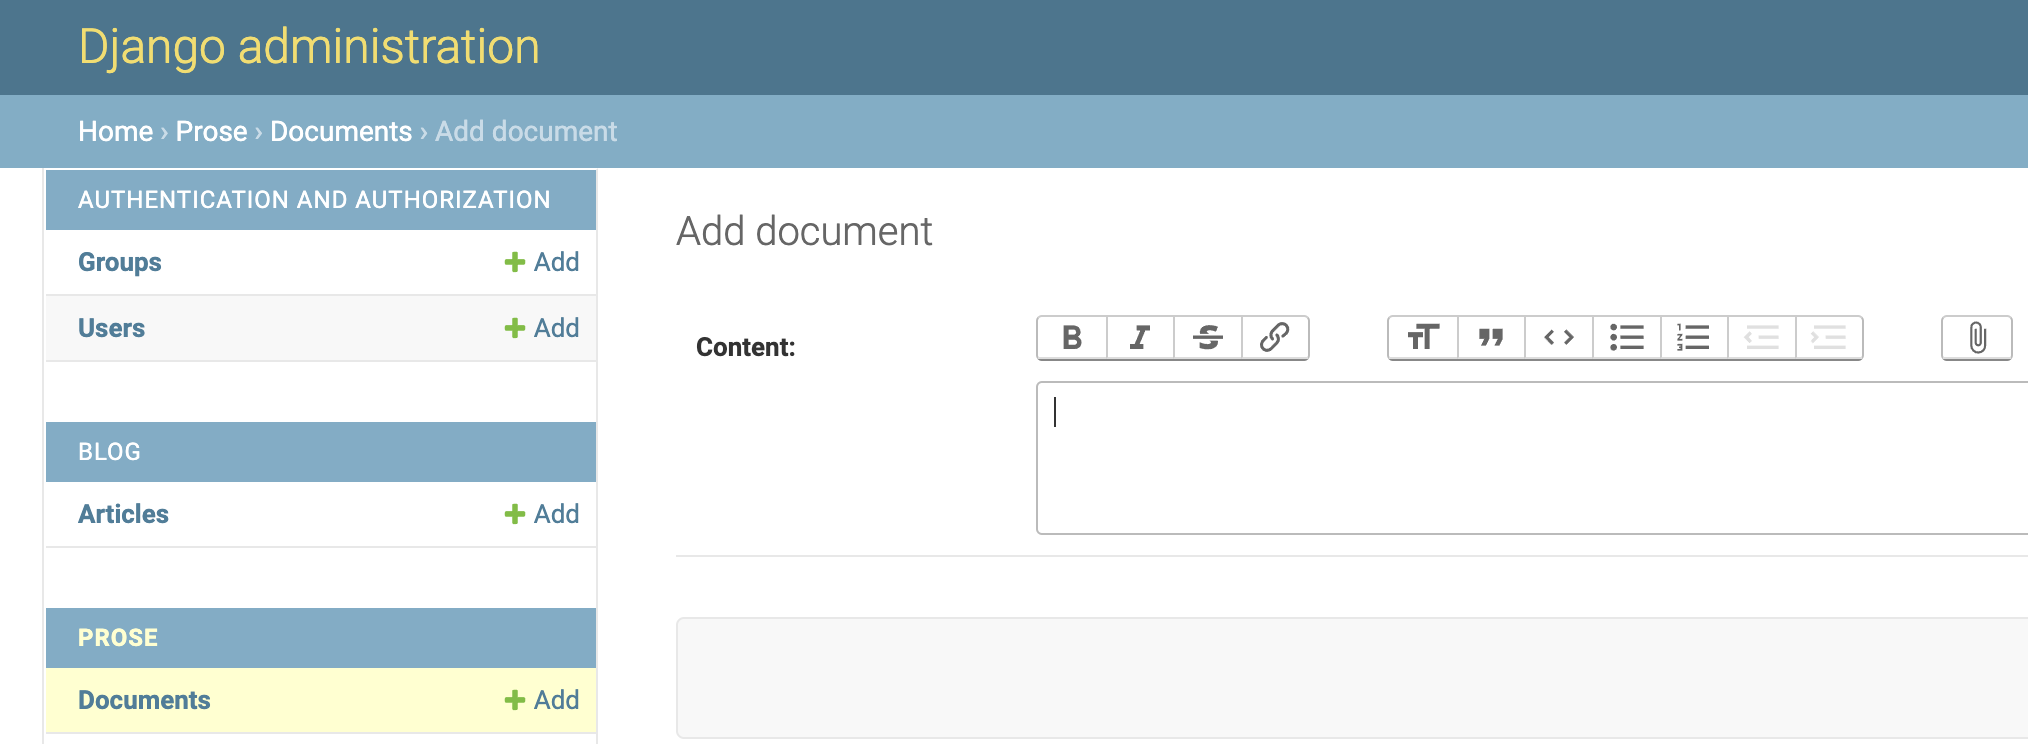Open the Users model link
This screenshot has width=2028, height=744.
pos(111,328)
